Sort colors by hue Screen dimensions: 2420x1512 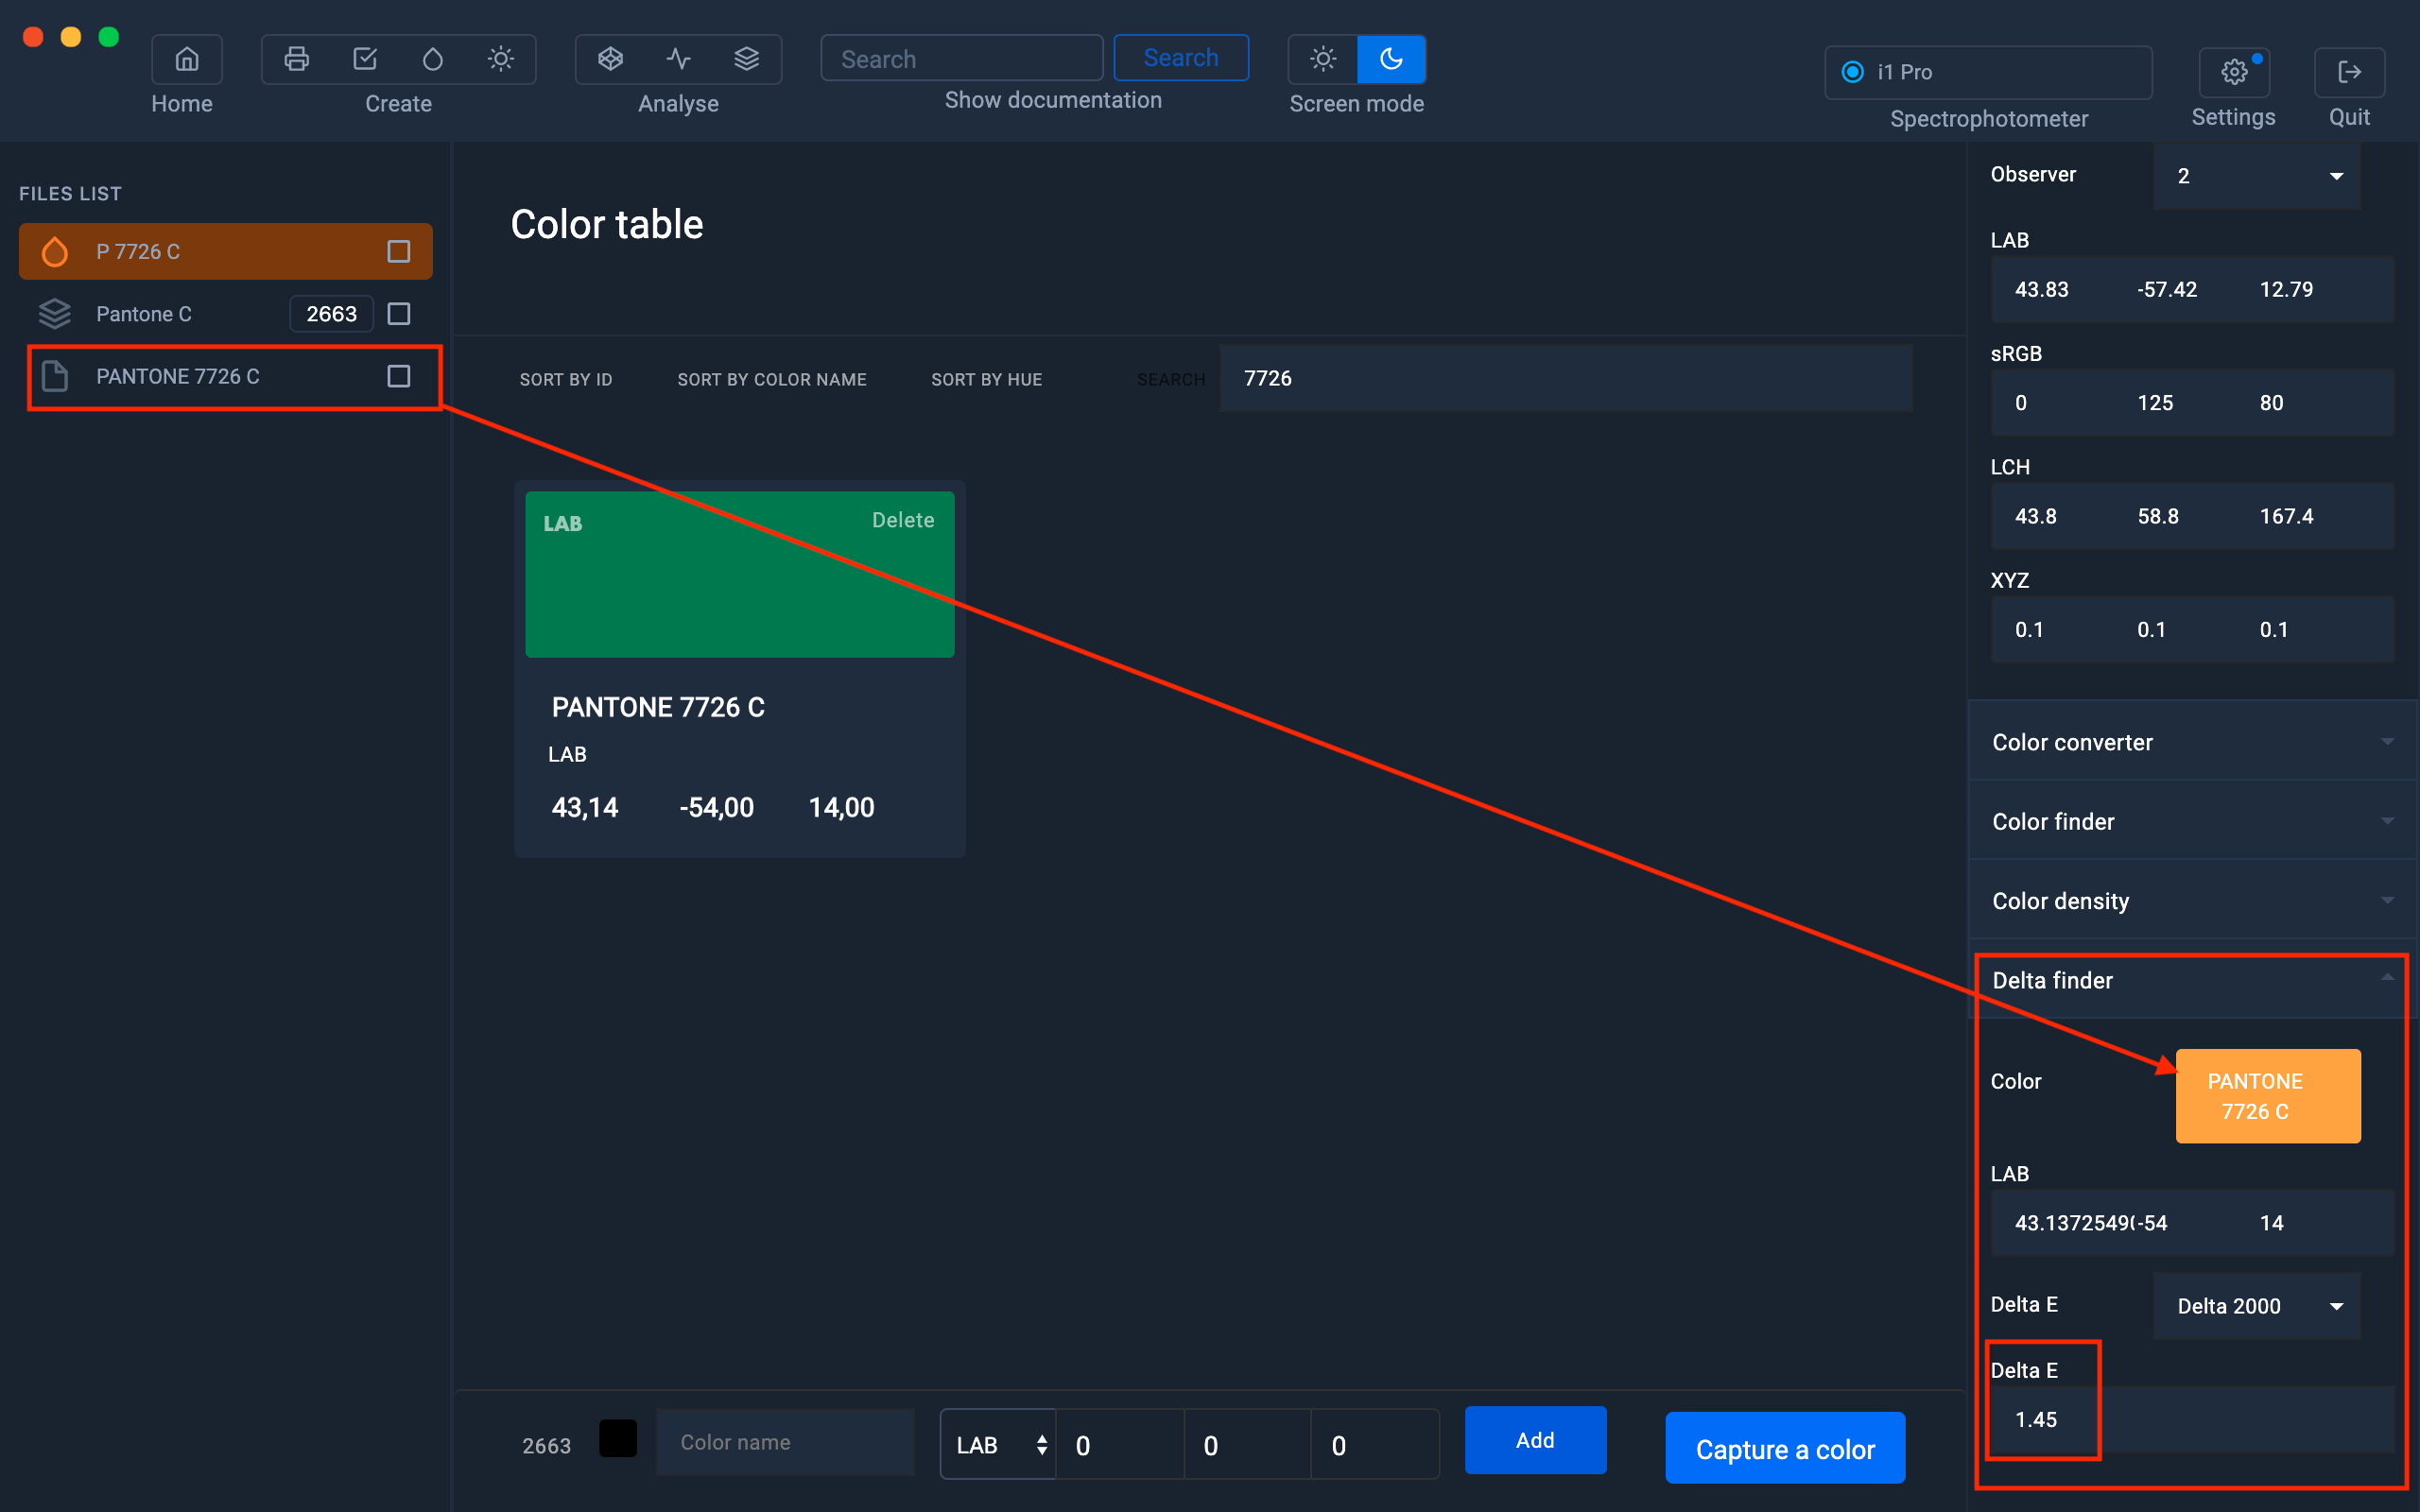coord(987,379)
